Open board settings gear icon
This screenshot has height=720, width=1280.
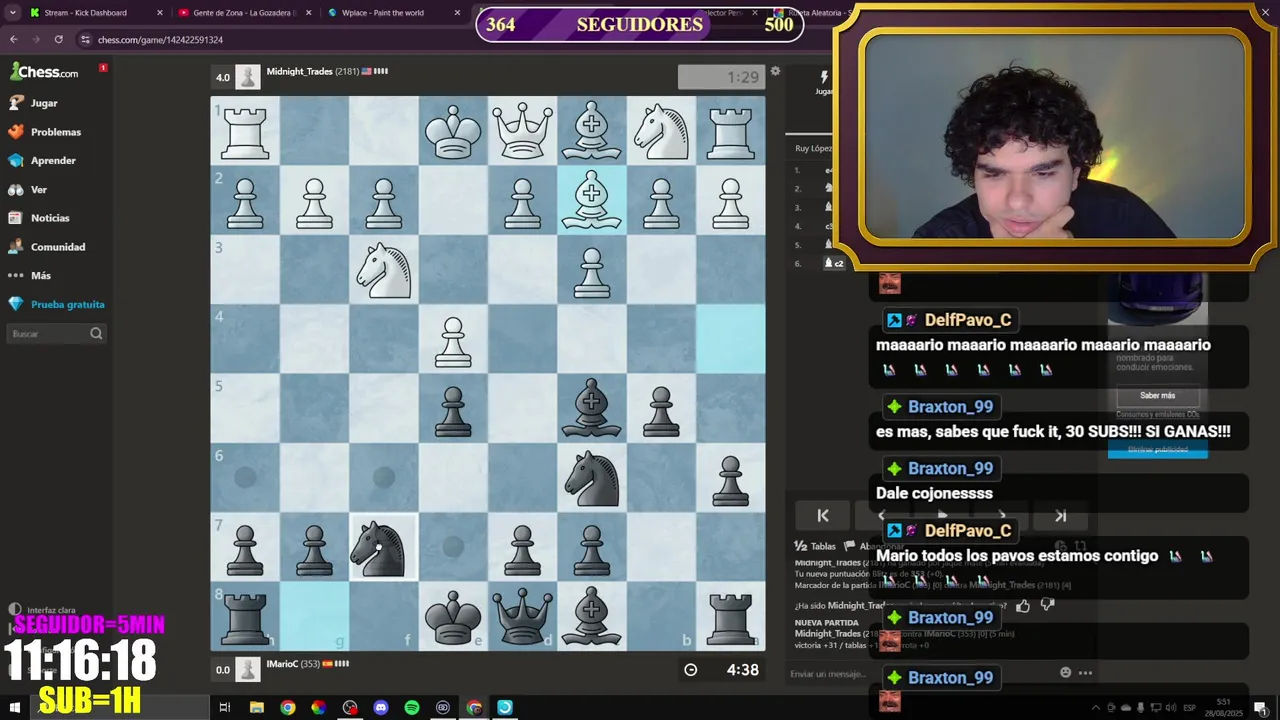click(775, 72)
